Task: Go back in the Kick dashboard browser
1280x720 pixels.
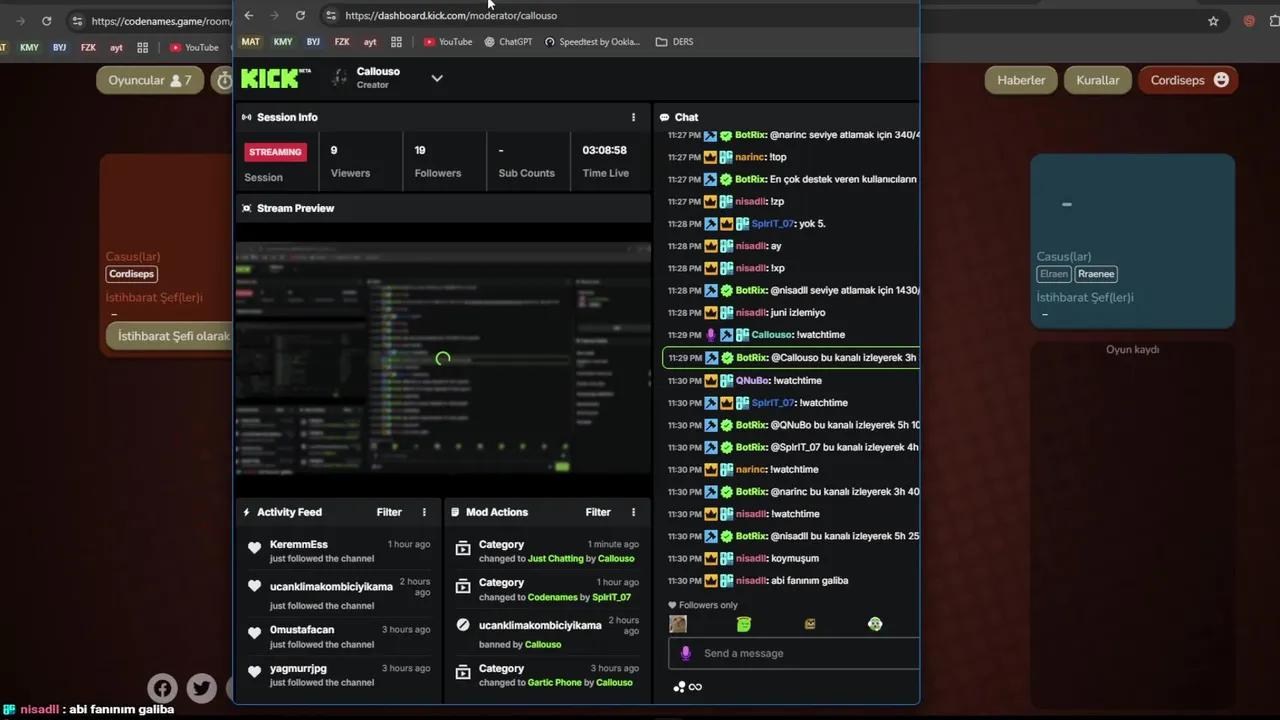Action: (249, 15)
